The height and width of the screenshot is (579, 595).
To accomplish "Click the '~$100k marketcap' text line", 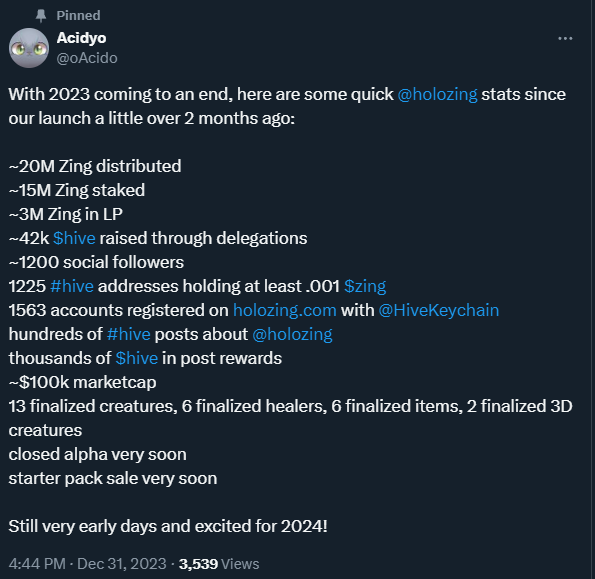I will click(82, 382).
